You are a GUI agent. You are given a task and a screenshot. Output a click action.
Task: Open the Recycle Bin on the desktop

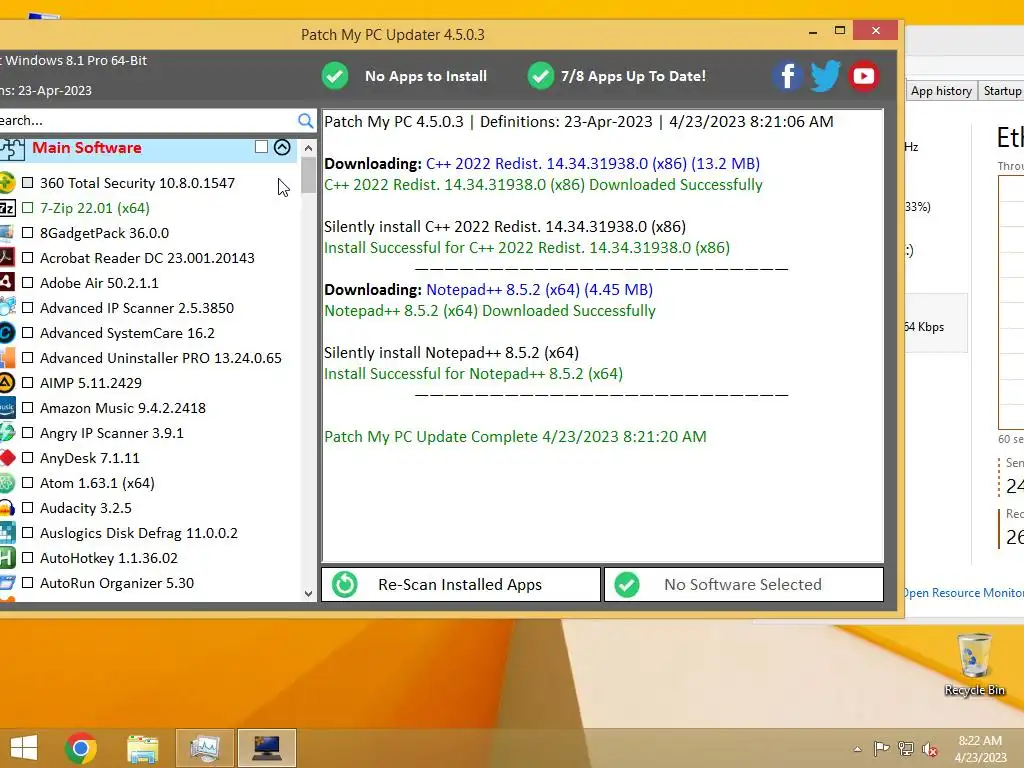(974, 664)
